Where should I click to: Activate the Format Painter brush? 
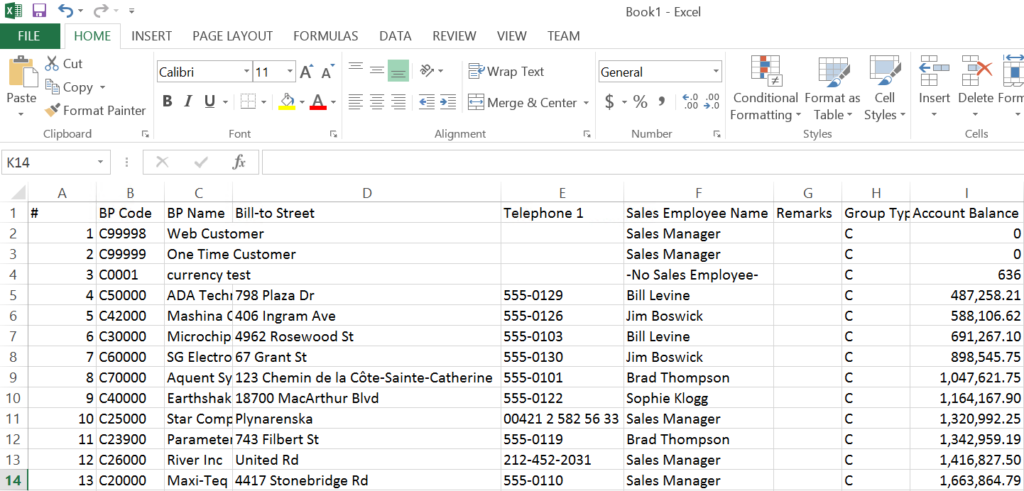(x=95, y=110)
